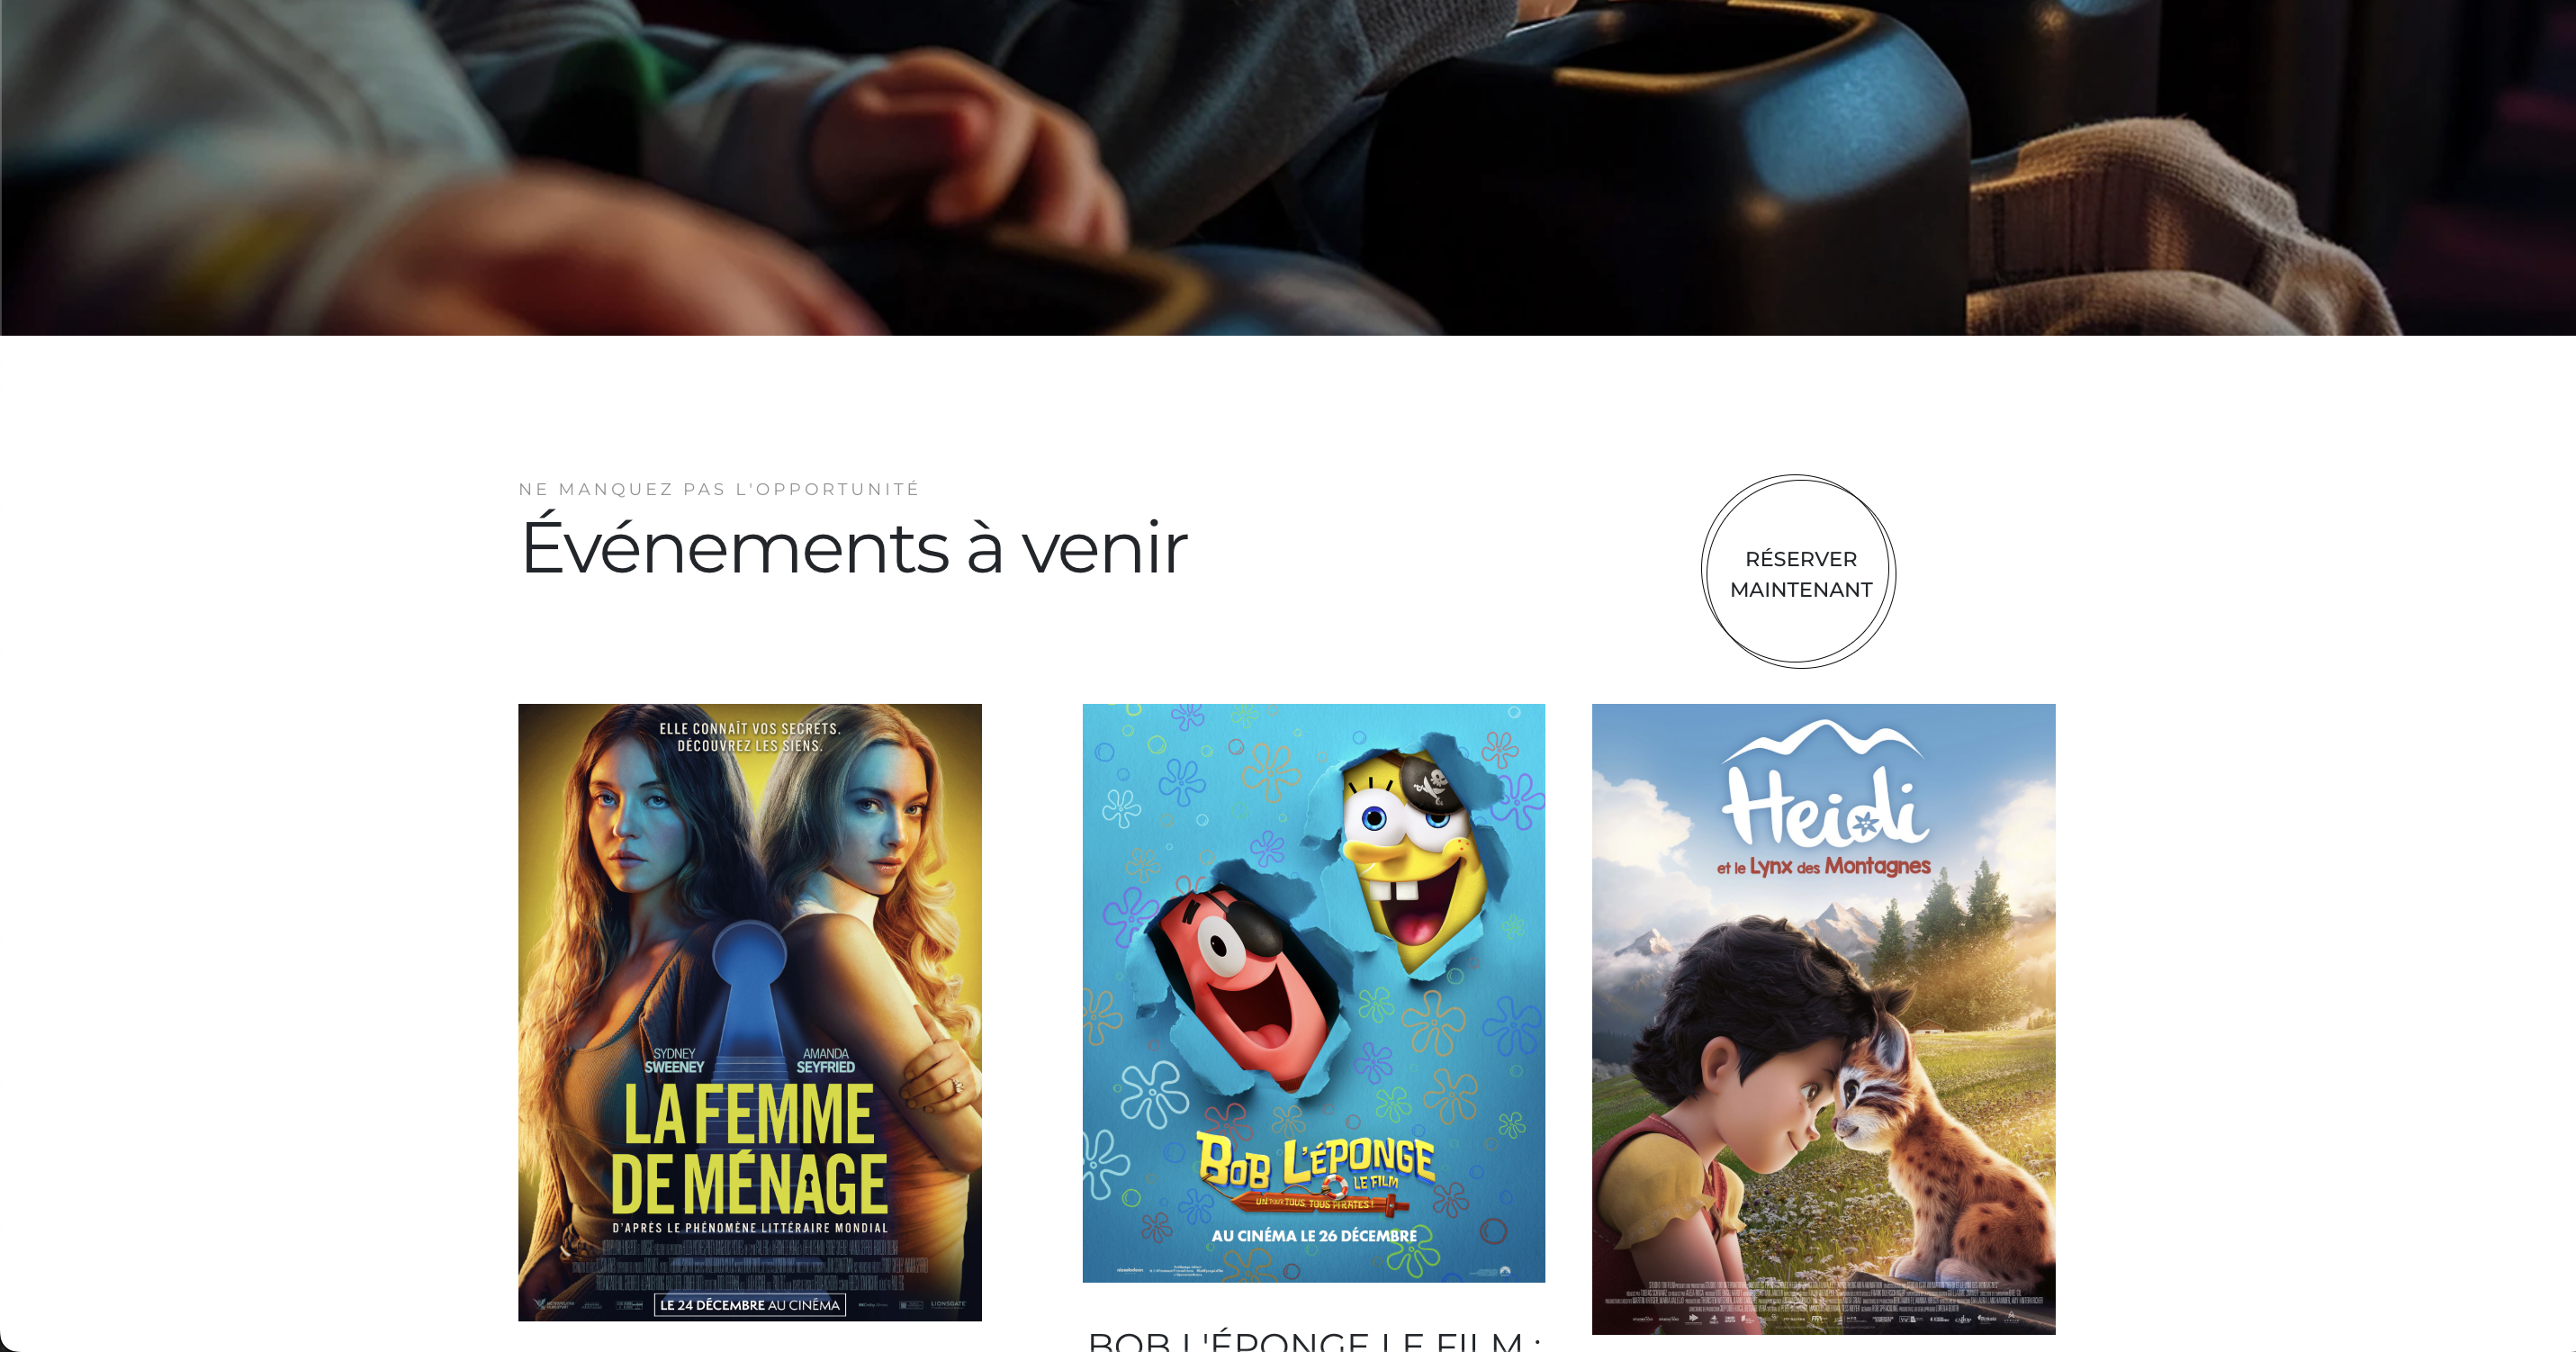This screenshot has width=2576, height=1352.
Task: Click the blue keyhole on the poster
Action: click(x=749, y=992)
